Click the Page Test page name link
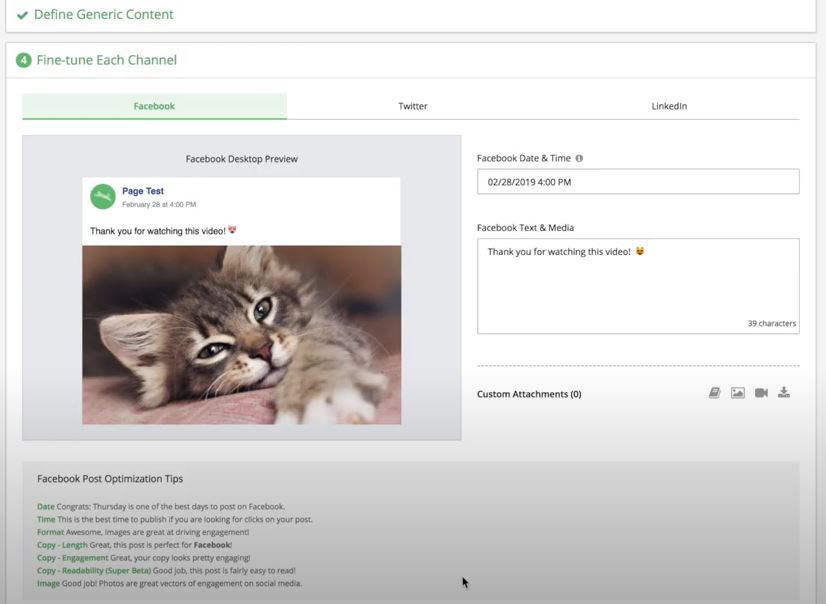Image resolution: width=826 pixels, height=604 pixels. (143, 191)
